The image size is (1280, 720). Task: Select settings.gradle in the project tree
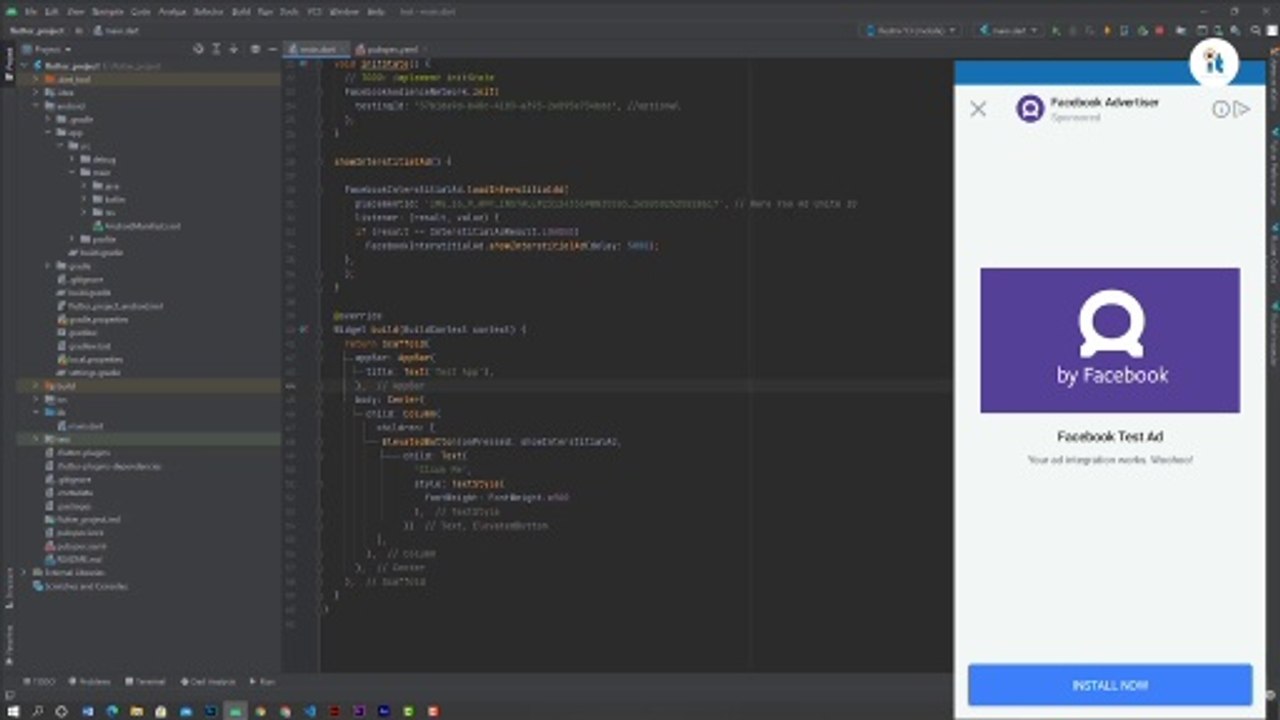(88, 372)
